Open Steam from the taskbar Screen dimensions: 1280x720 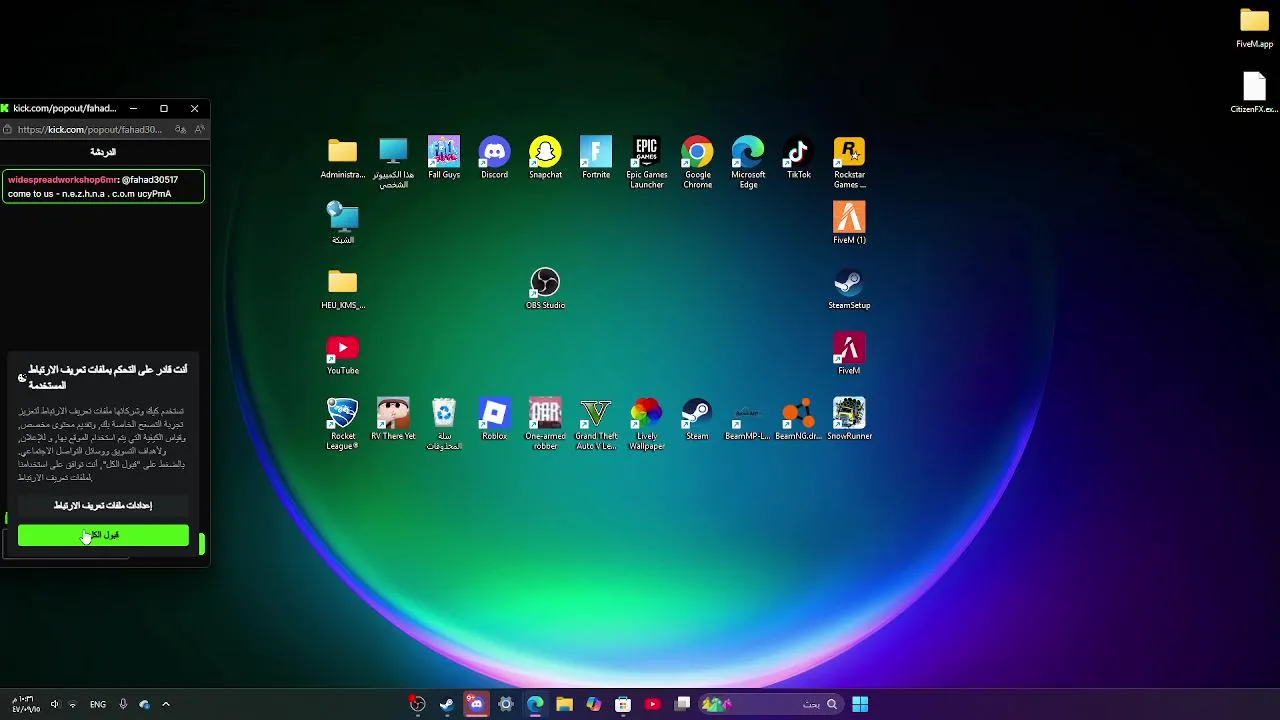[447, 704]
